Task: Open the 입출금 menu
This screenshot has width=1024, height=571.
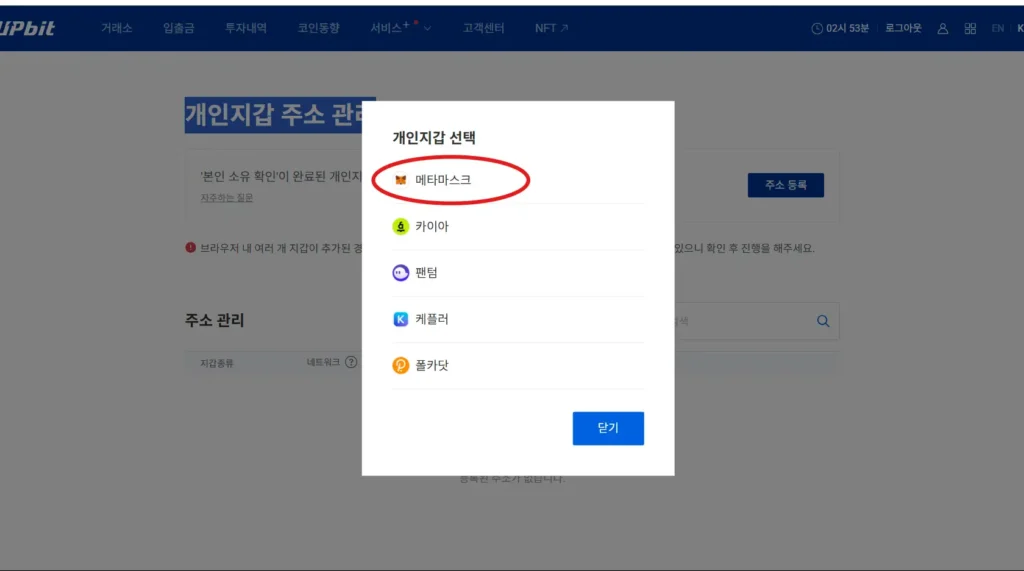Action: 178,28
